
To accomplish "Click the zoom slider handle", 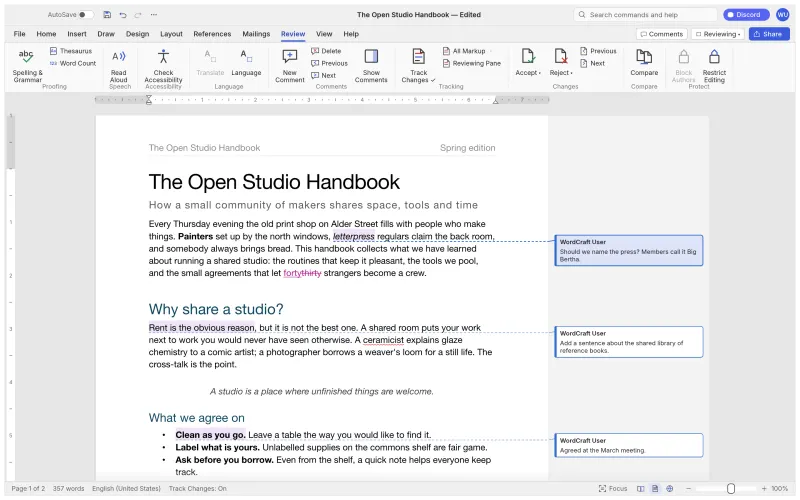I will 731,489.
